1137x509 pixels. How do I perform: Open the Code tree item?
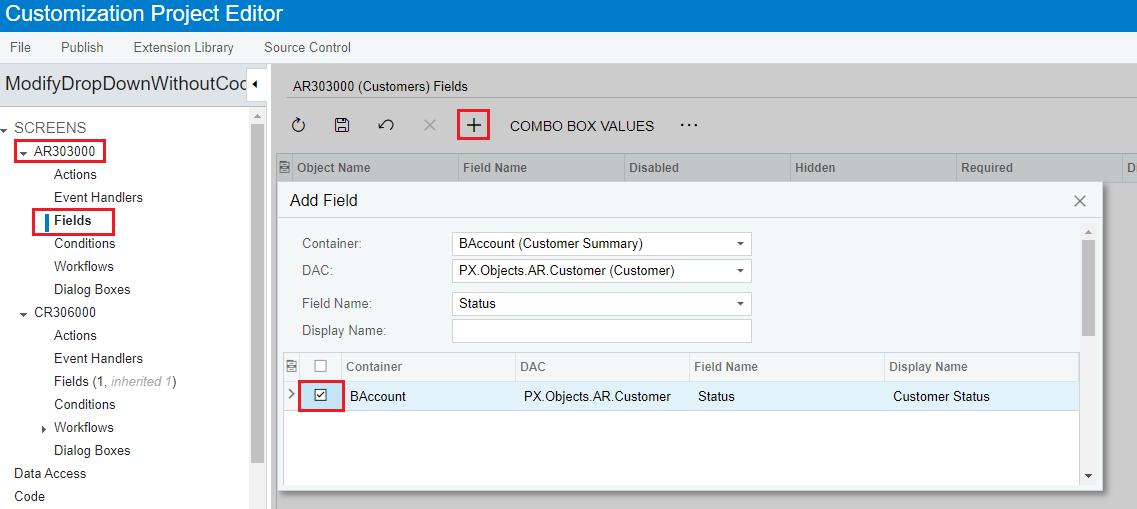[29, 497]
